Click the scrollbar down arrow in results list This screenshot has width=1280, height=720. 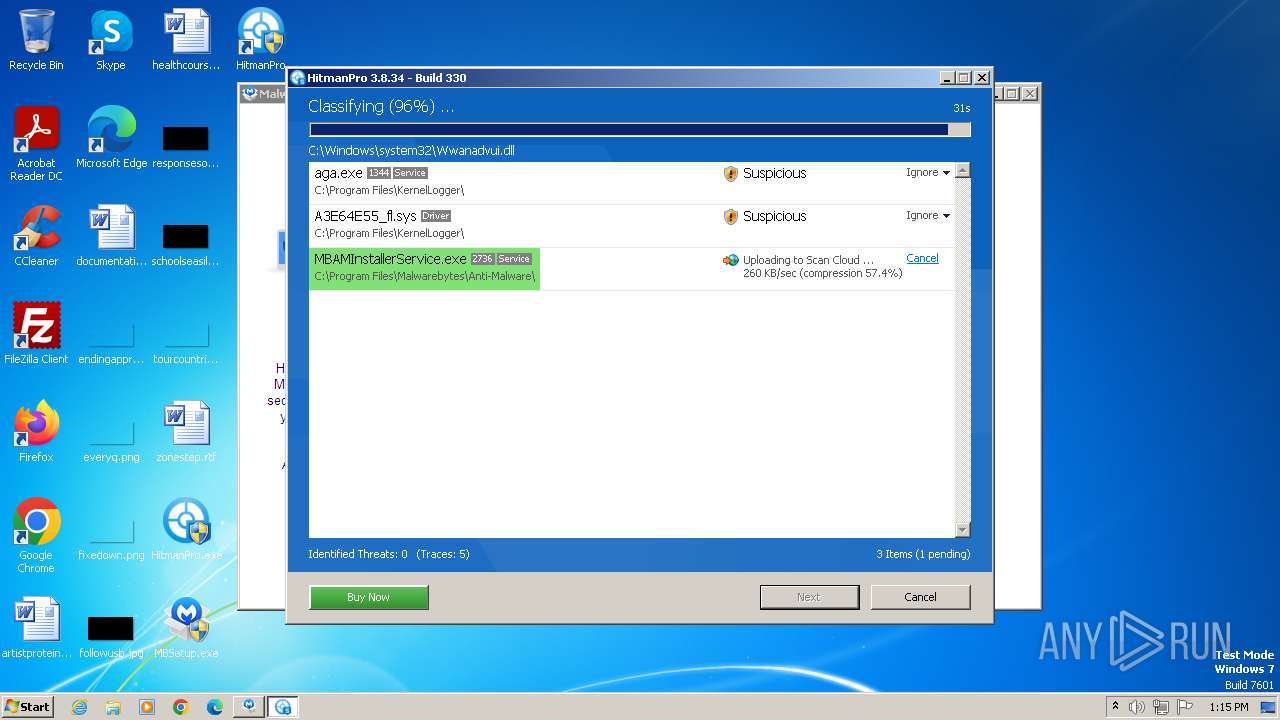(962, 530)
